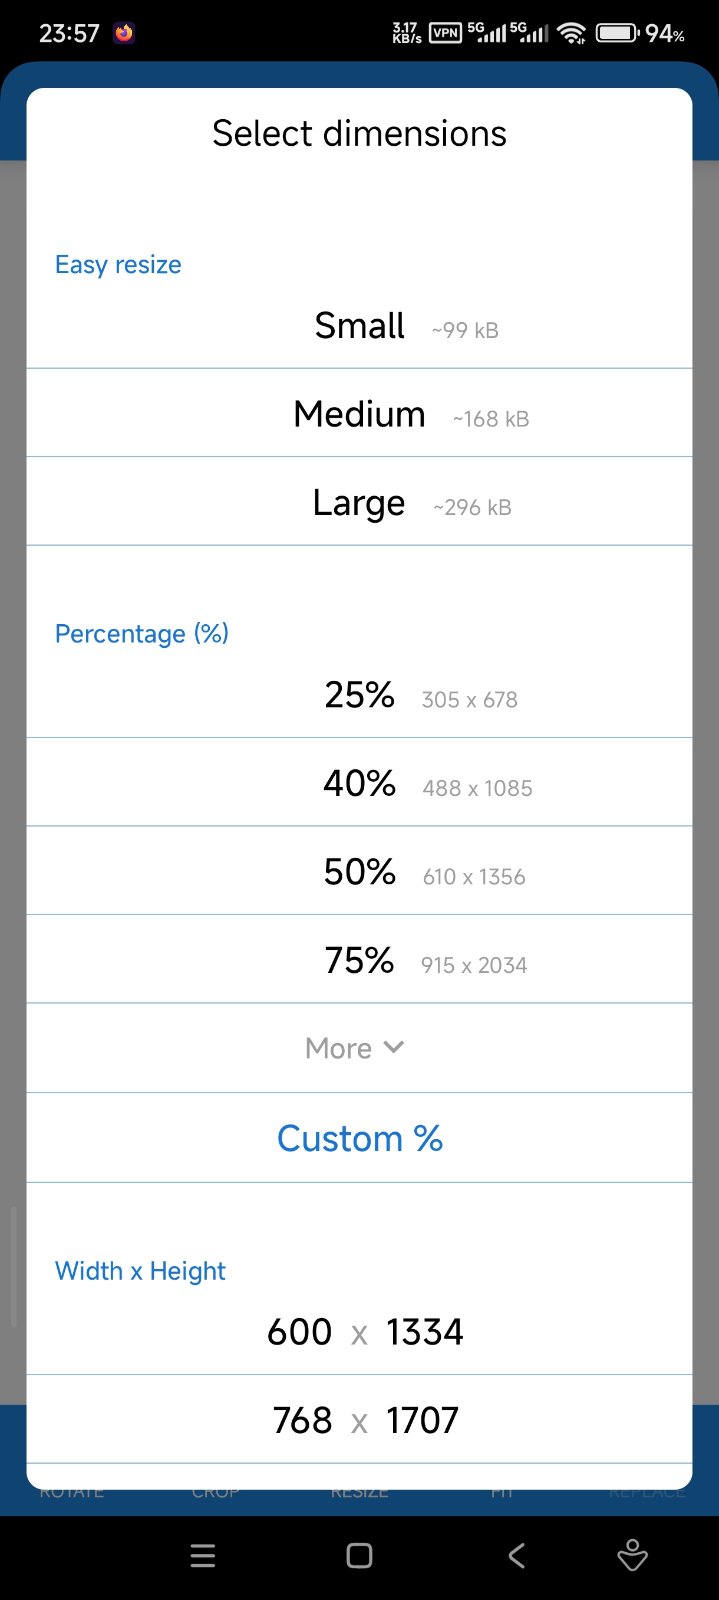
Task: Tap the battery icon in status bar
Action: point(617,33)
